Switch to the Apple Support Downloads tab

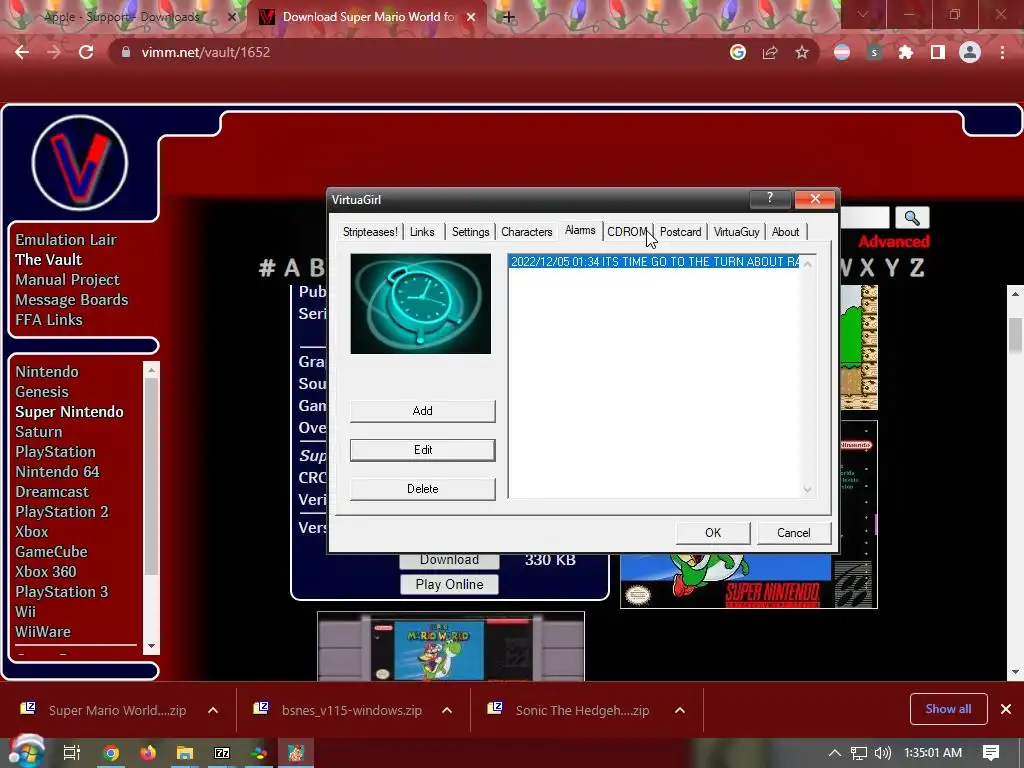point(124,17)
